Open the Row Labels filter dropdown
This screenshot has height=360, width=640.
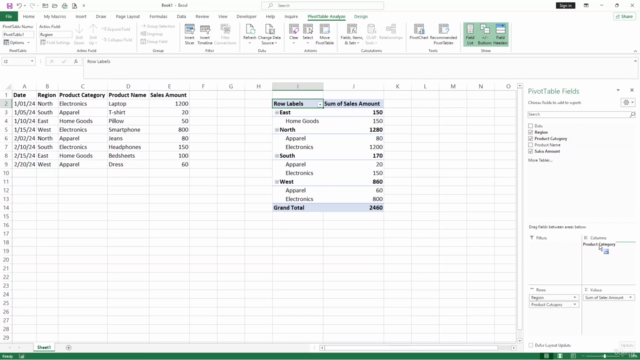coord(320,104)
